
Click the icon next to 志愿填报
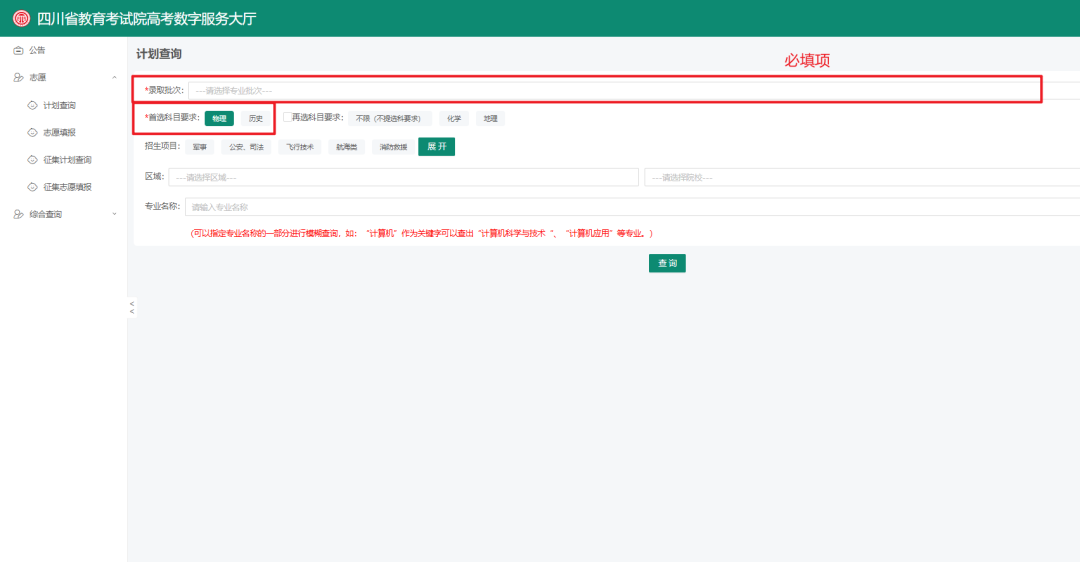pos(32,132)
